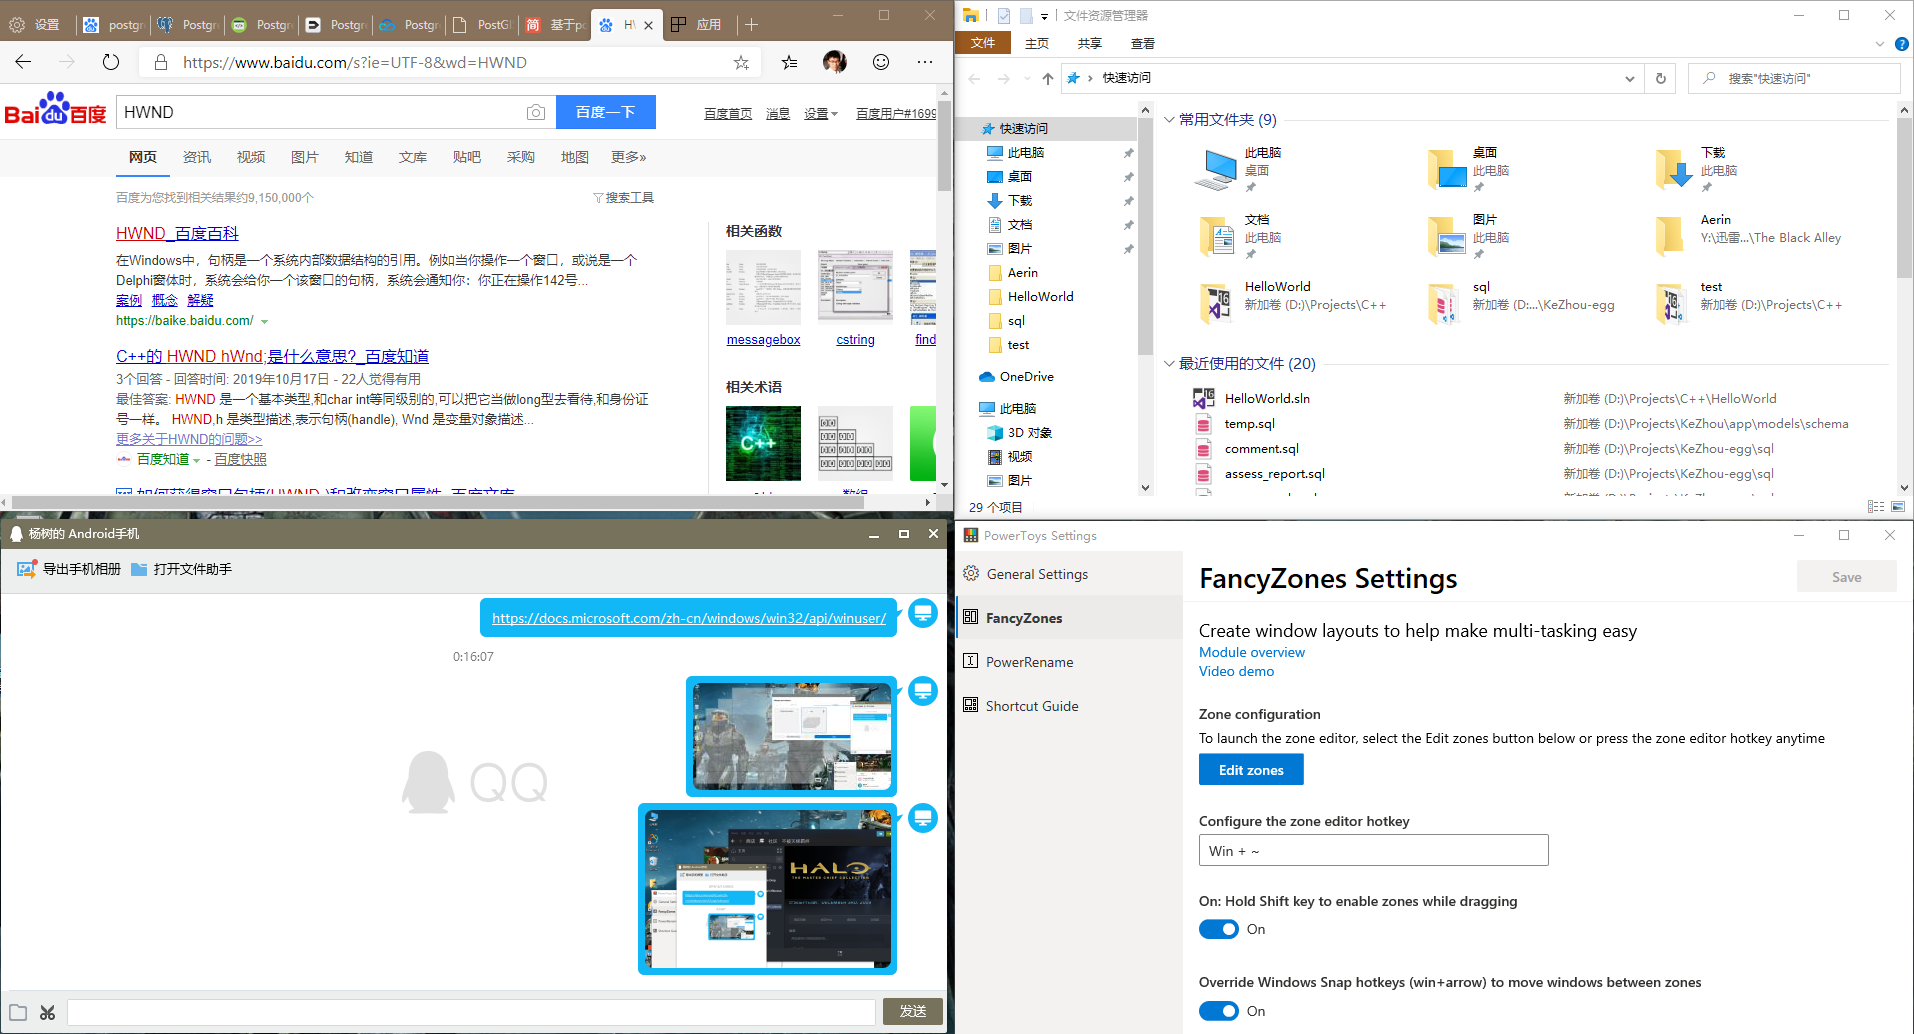Switch to the 查看 ribbon tab
The width and height of the screenshot is (1914, 1034).
[x=1142, y=43]
